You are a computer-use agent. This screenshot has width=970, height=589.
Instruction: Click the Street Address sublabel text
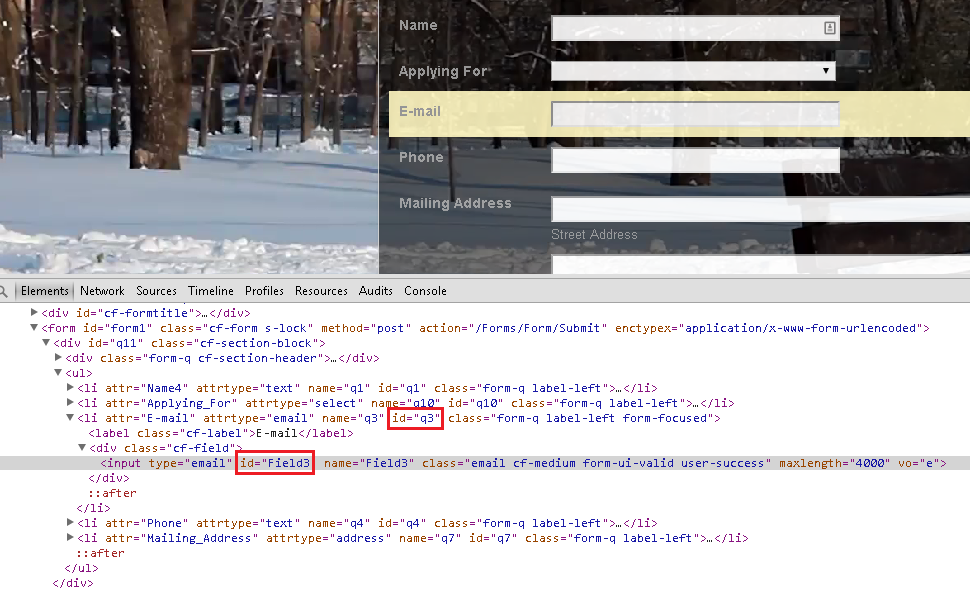coord(594,234)
